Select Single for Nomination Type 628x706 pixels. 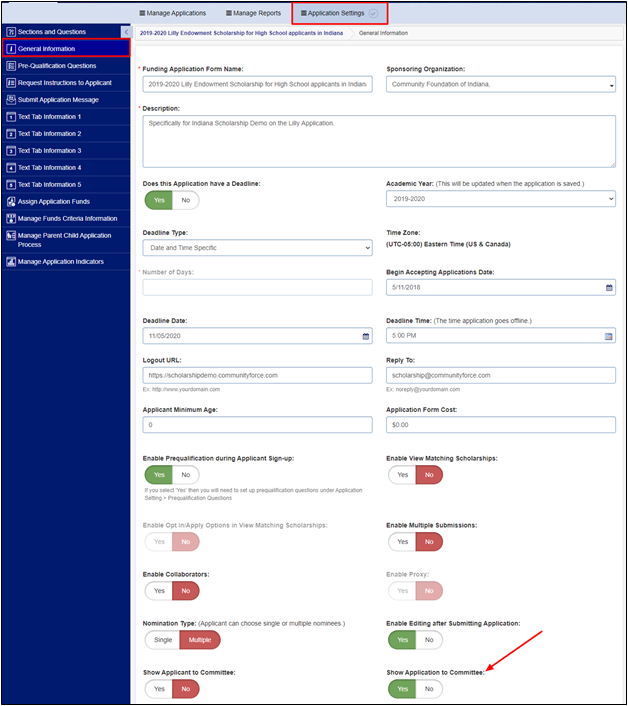(161, 639)
